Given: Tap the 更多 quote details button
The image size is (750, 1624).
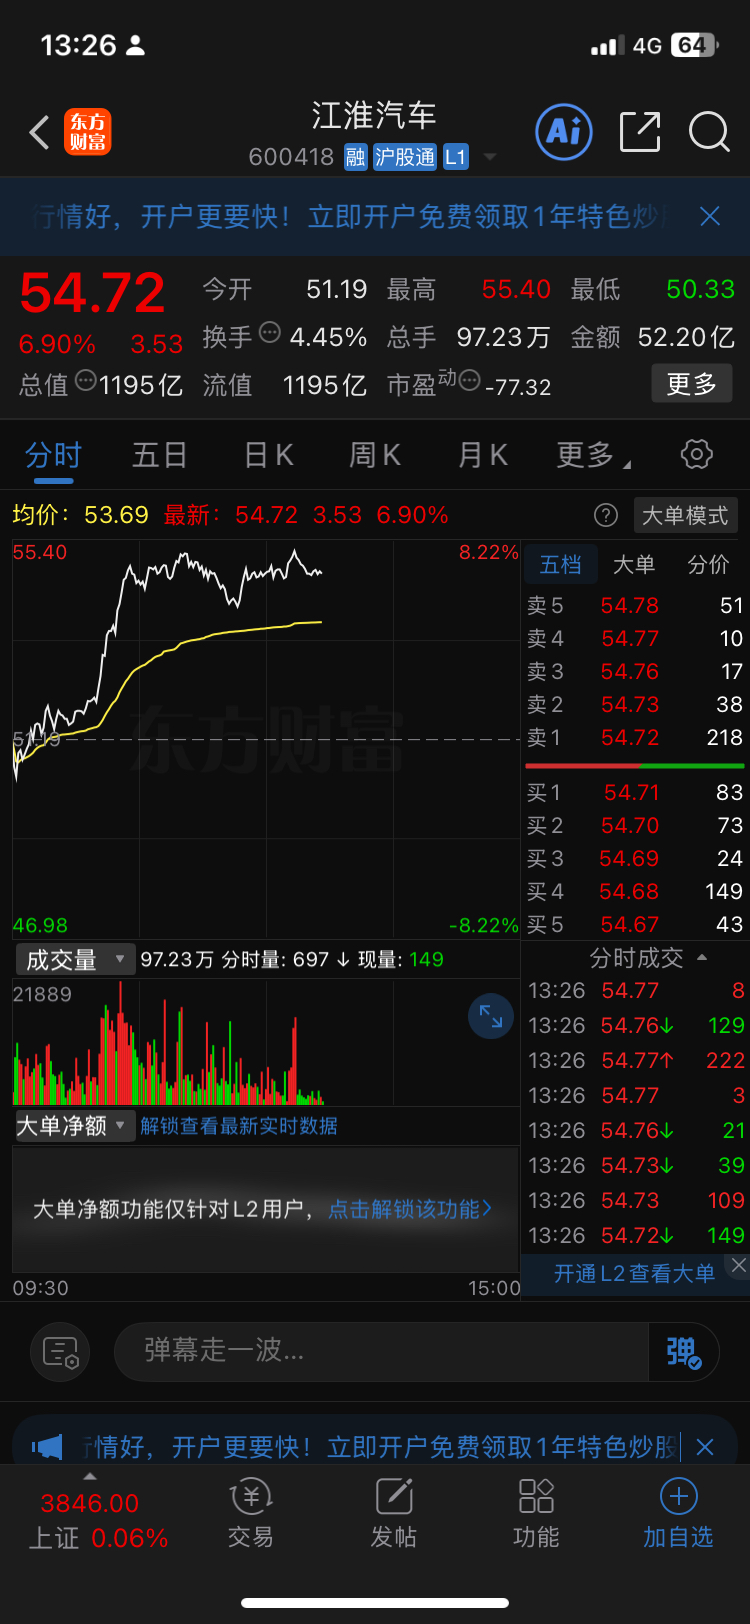Looking at the screenshot, I should pyautogui.click(x=692, y=383).
